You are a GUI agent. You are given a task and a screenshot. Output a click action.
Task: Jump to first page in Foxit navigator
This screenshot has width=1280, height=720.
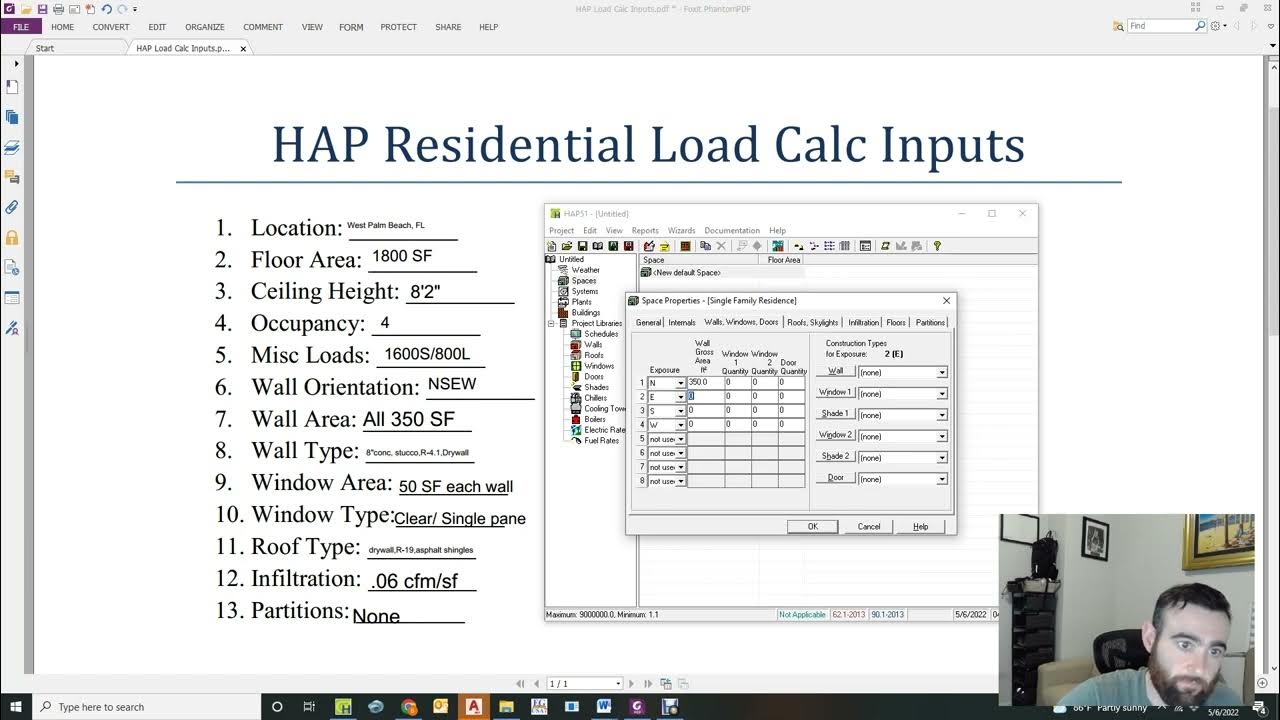[520, 683]
